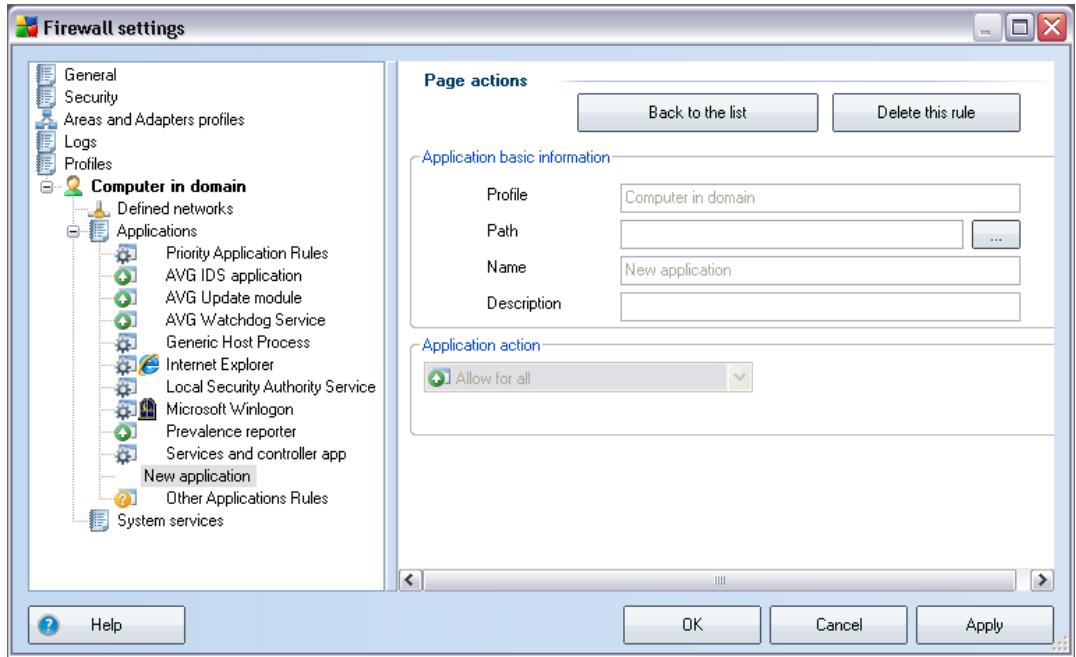Image resolution: width=1076 pixels, height=657 pixels.
Task: Select Generic Host Process entry
Action: [237, 342]
